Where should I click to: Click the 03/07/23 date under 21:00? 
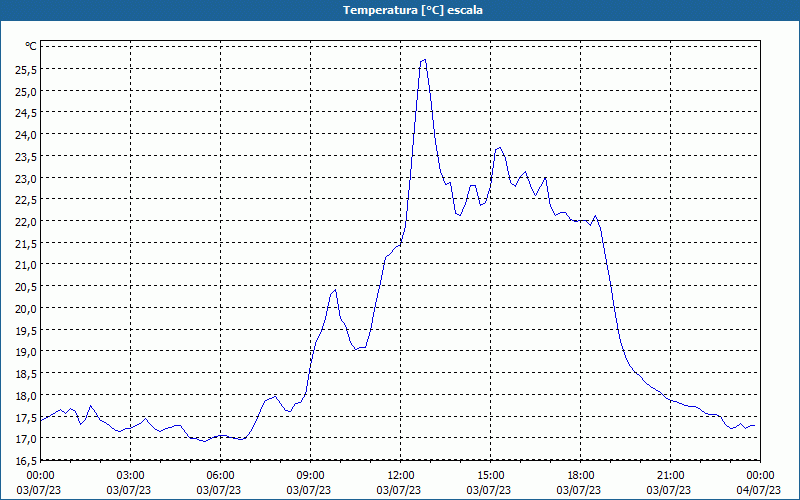click(x=669, y=490)
